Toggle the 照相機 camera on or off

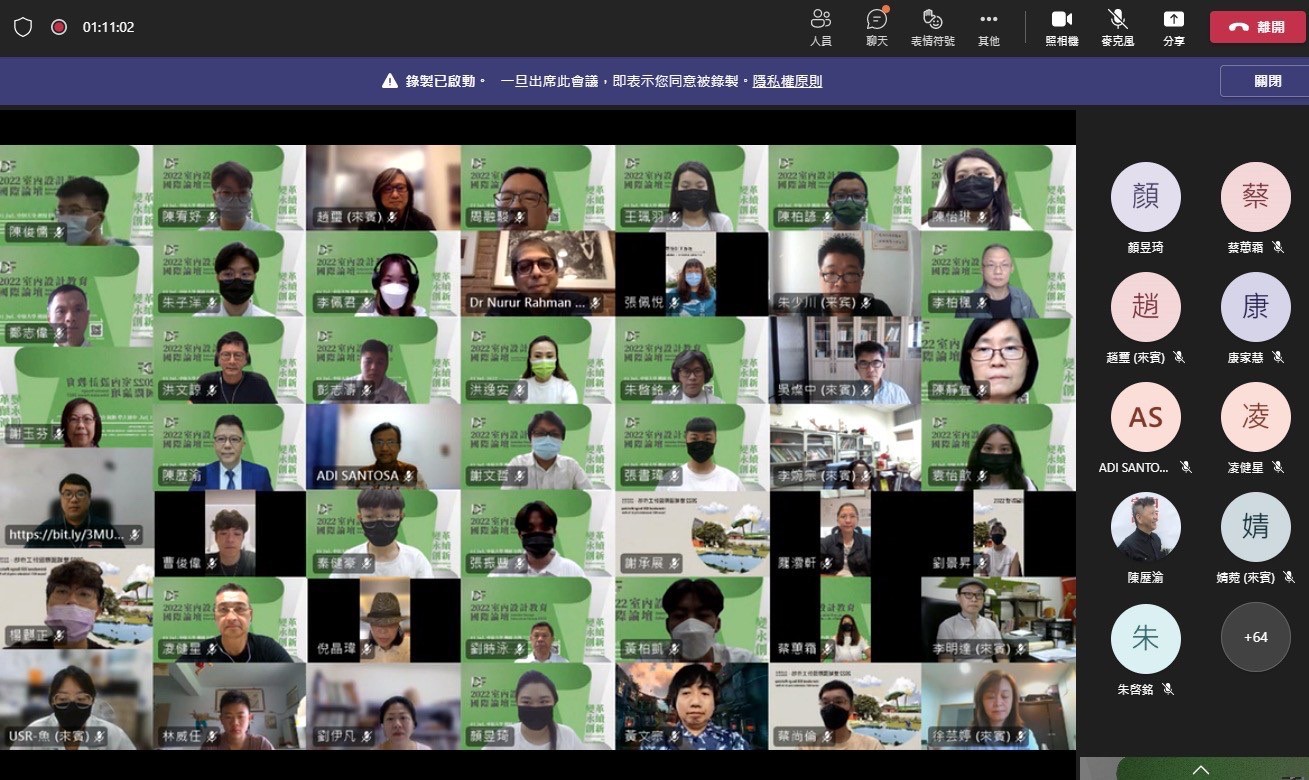1062,27
